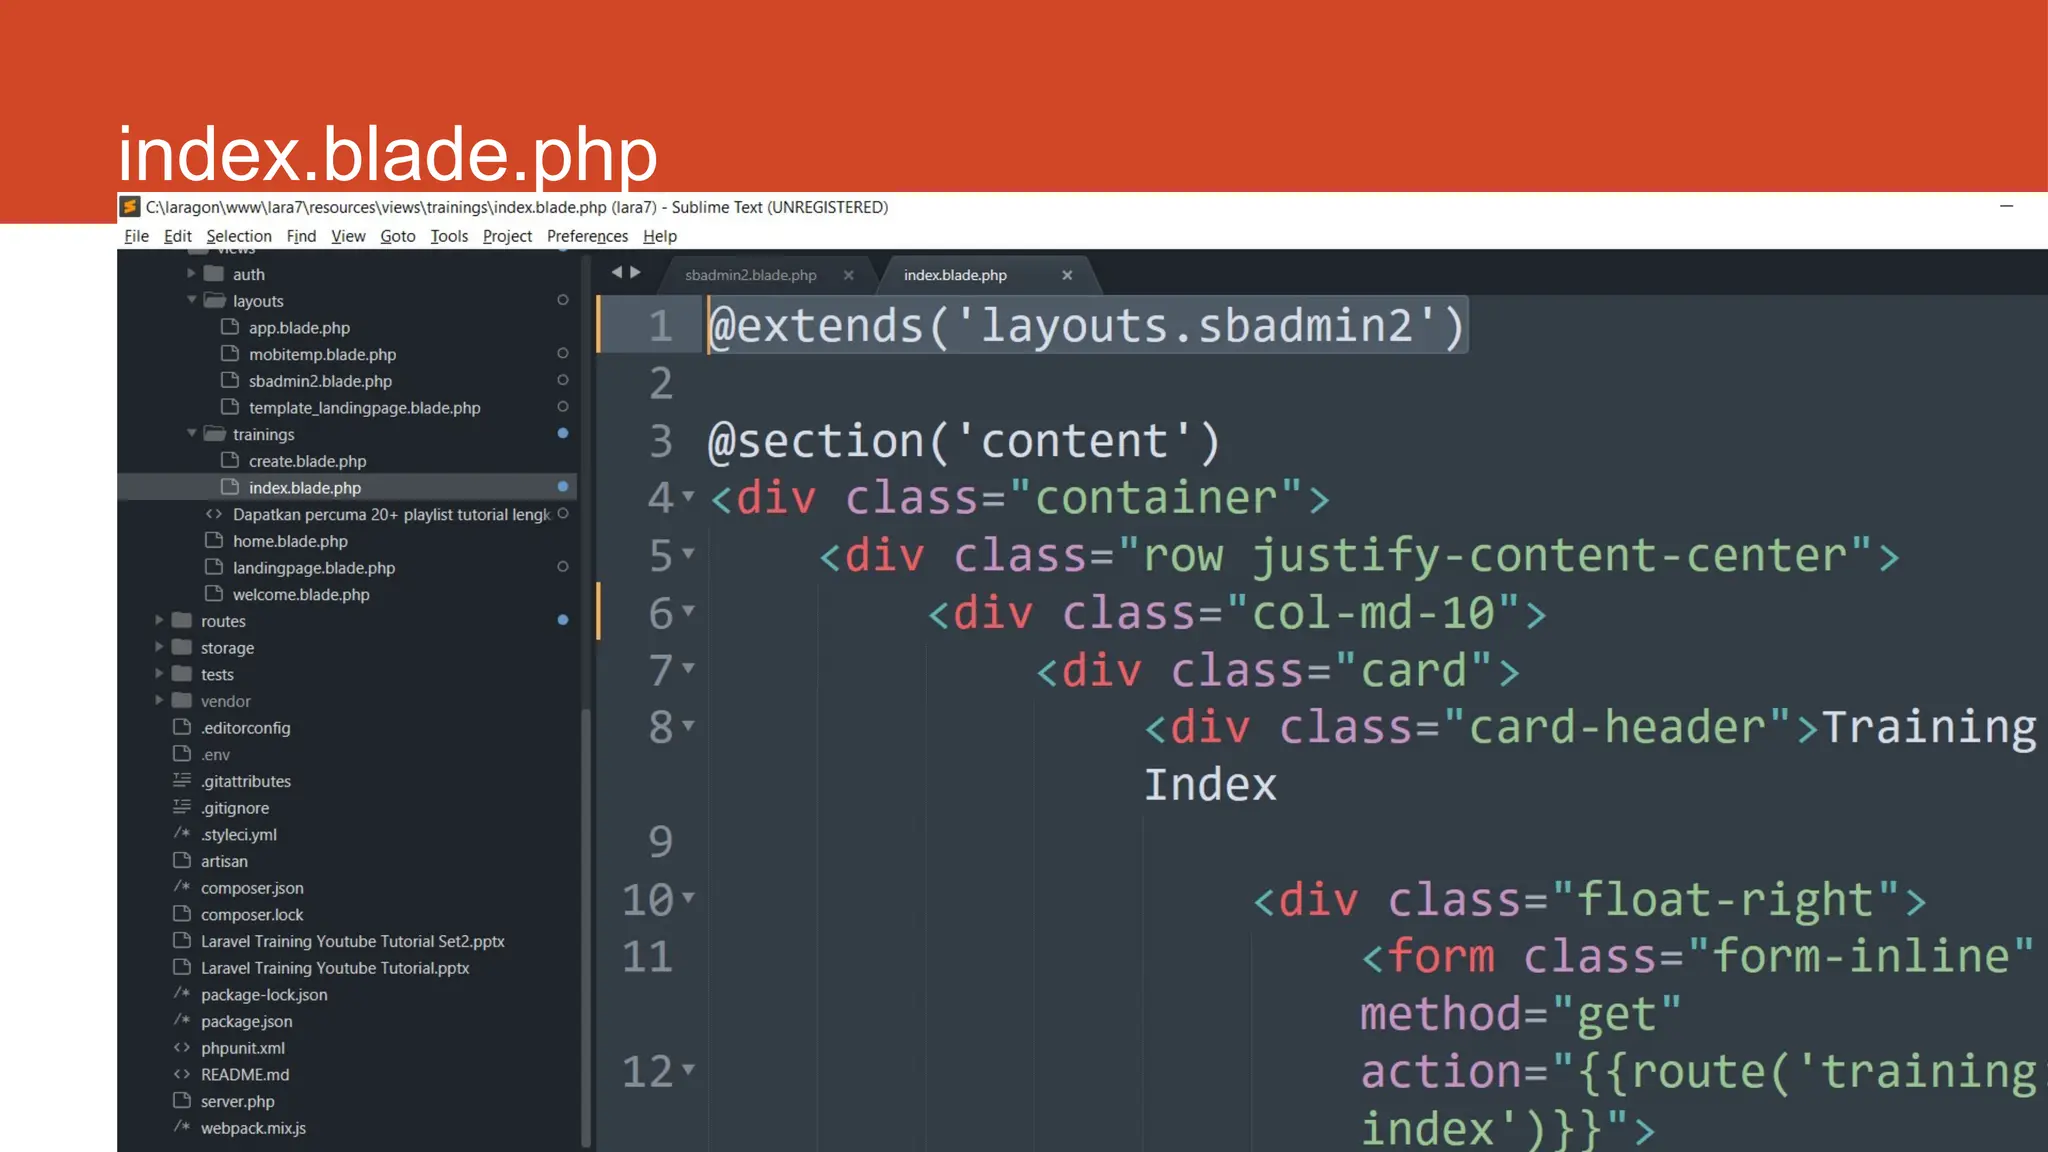Collapse the layouts folder

(191, 300)
